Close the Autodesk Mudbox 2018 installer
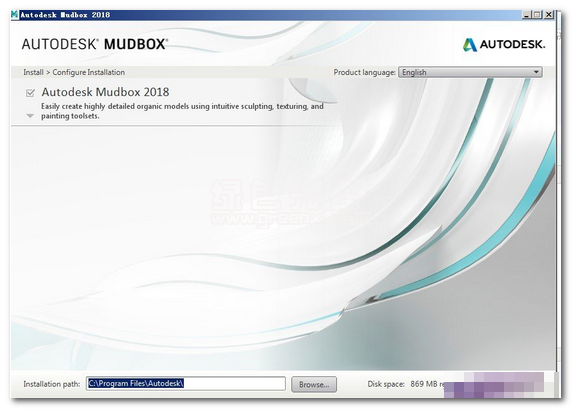Viewport: 572px width, 409px height. 549,15
